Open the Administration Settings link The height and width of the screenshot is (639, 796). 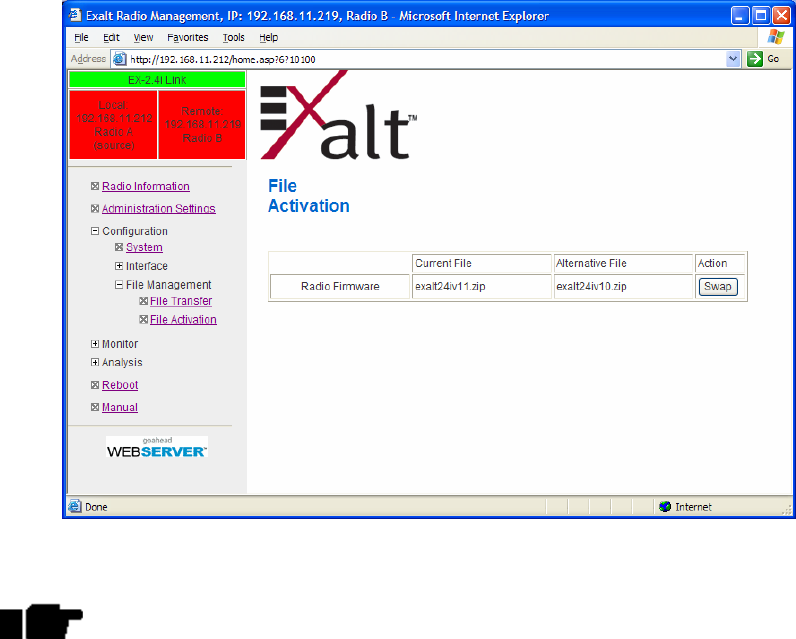click(x=158, y=209)
